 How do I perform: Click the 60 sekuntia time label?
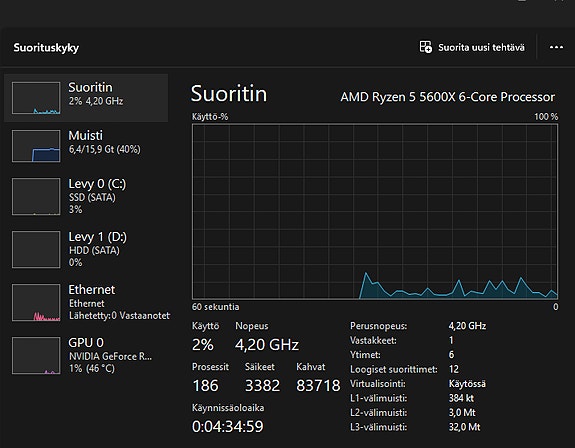point(216,307)
